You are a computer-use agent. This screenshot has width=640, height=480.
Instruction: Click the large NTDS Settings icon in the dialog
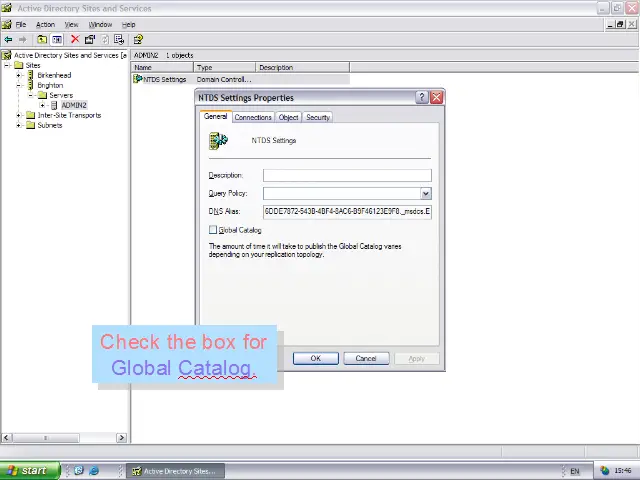(x=218, y=141)
